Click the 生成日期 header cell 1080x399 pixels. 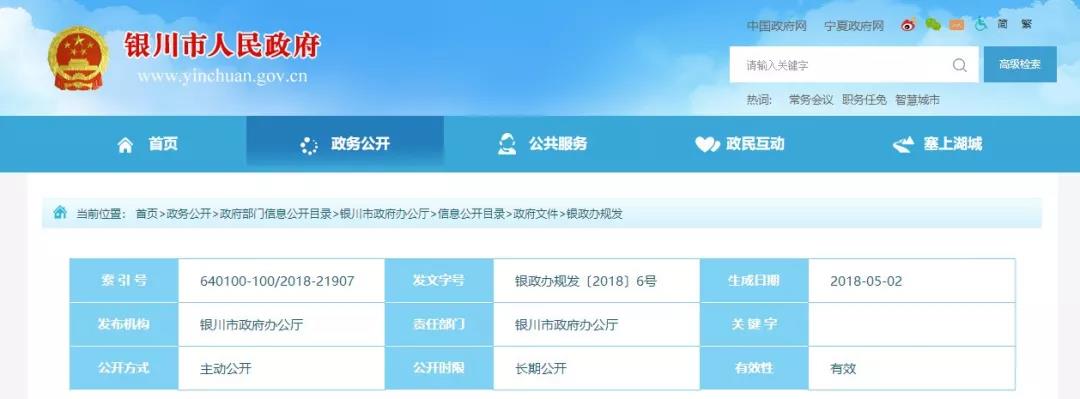pyautogui.click(x=754, y=280)
